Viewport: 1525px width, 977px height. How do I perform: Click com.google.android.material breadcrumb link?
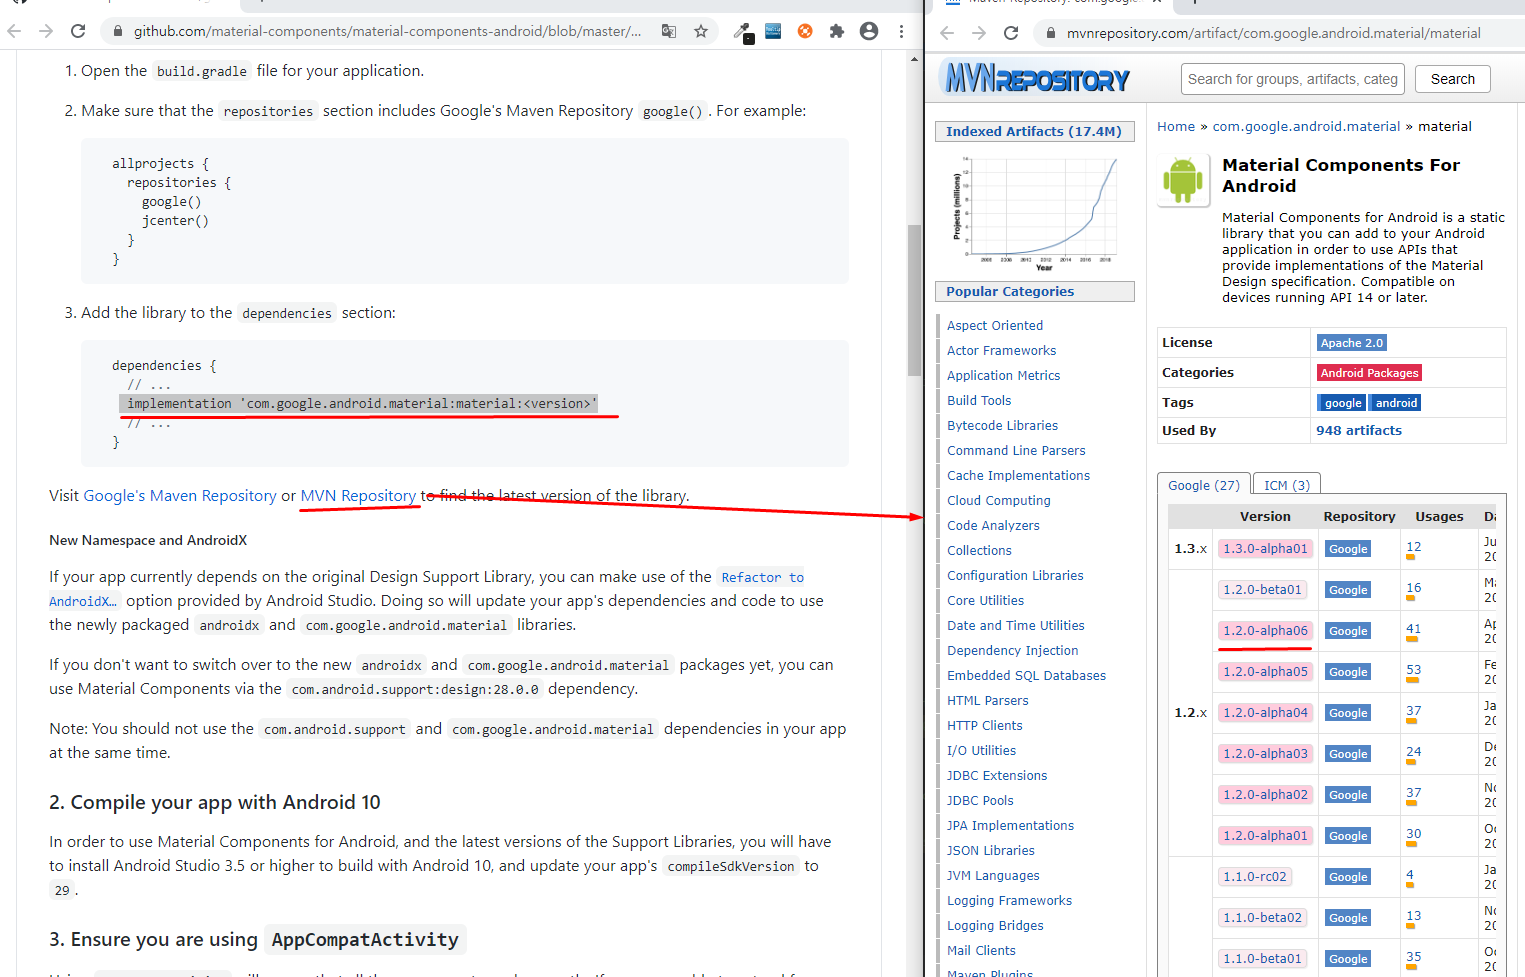[x=1306, y=126]
